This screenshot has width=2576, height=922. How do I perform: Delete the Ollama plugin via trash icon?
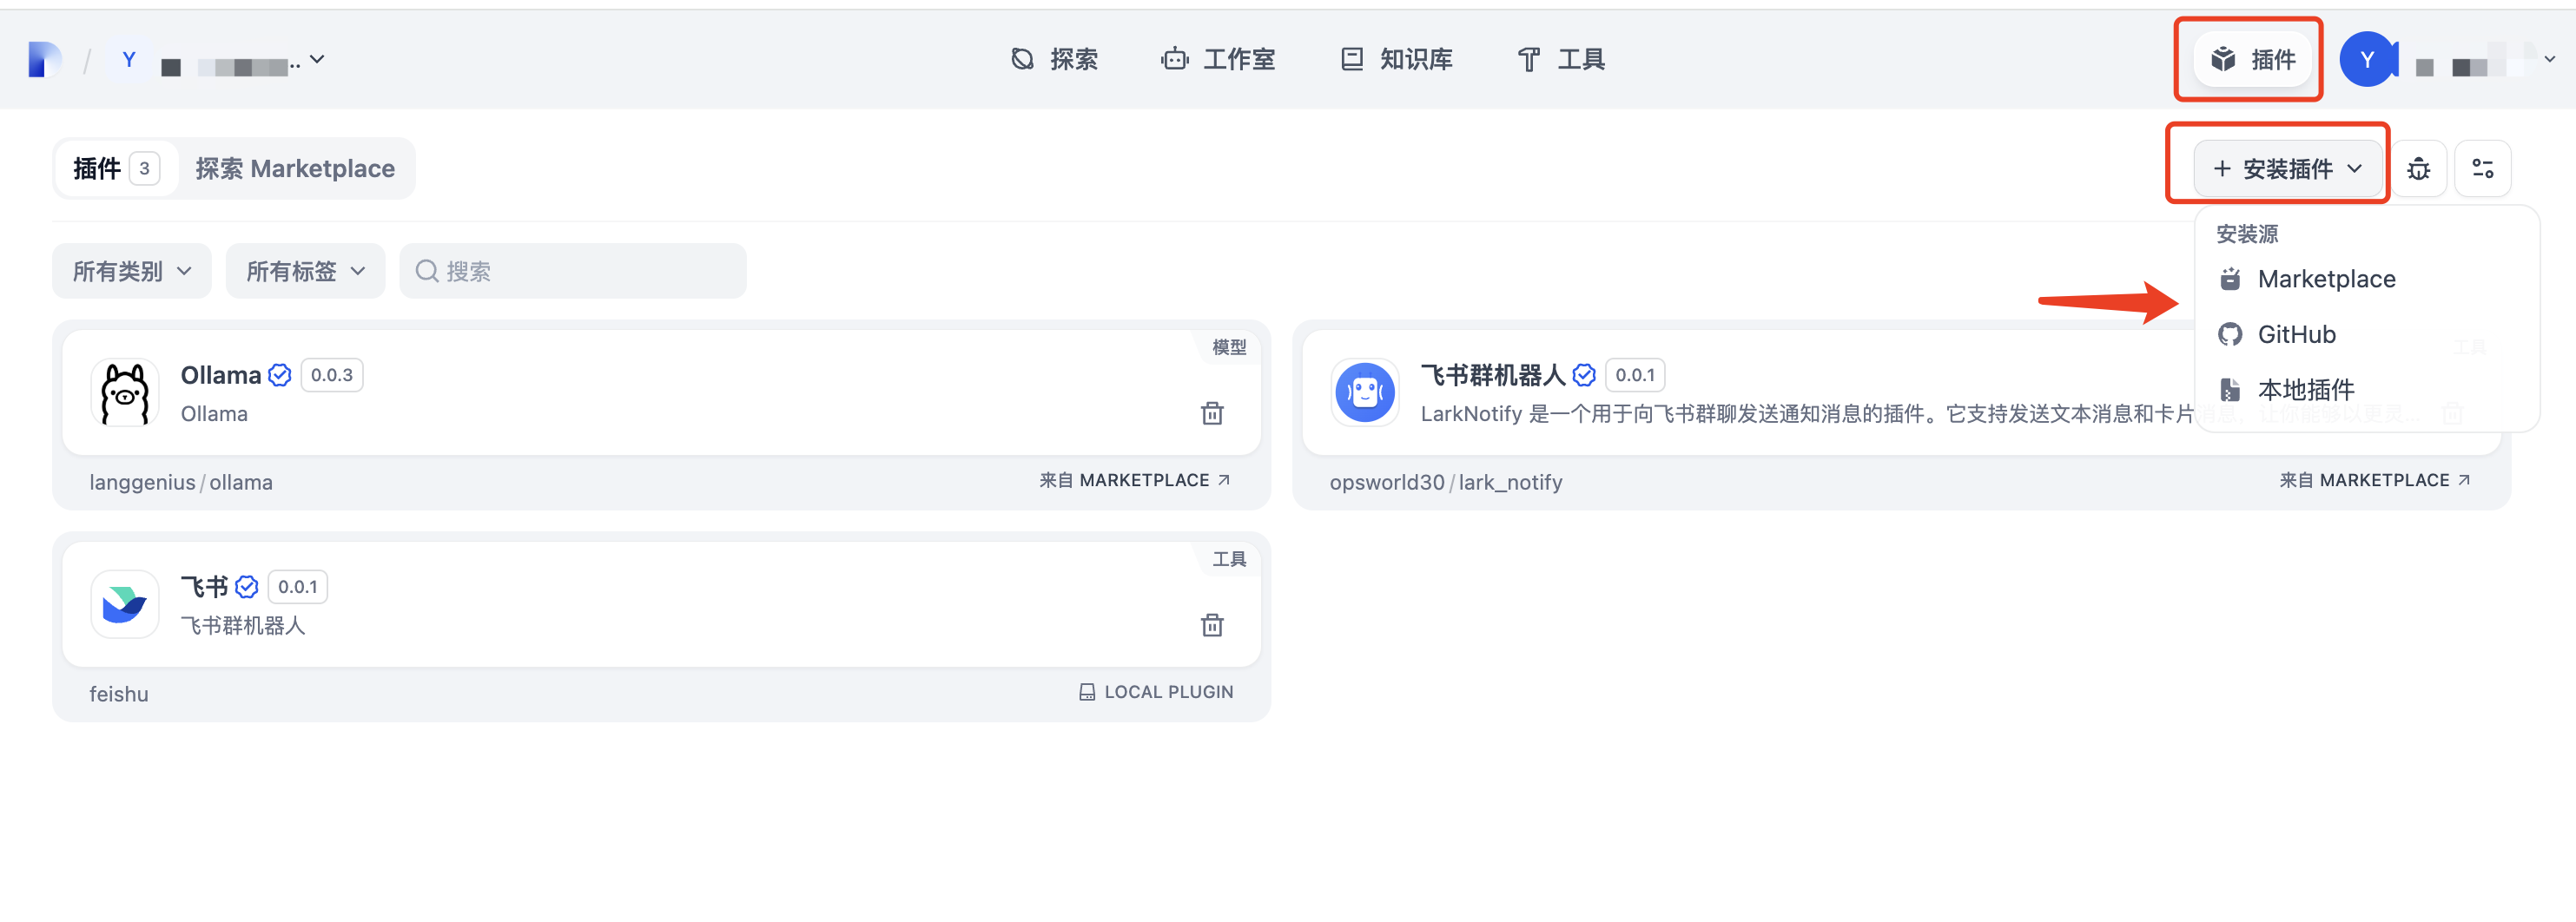[1212, 413]
